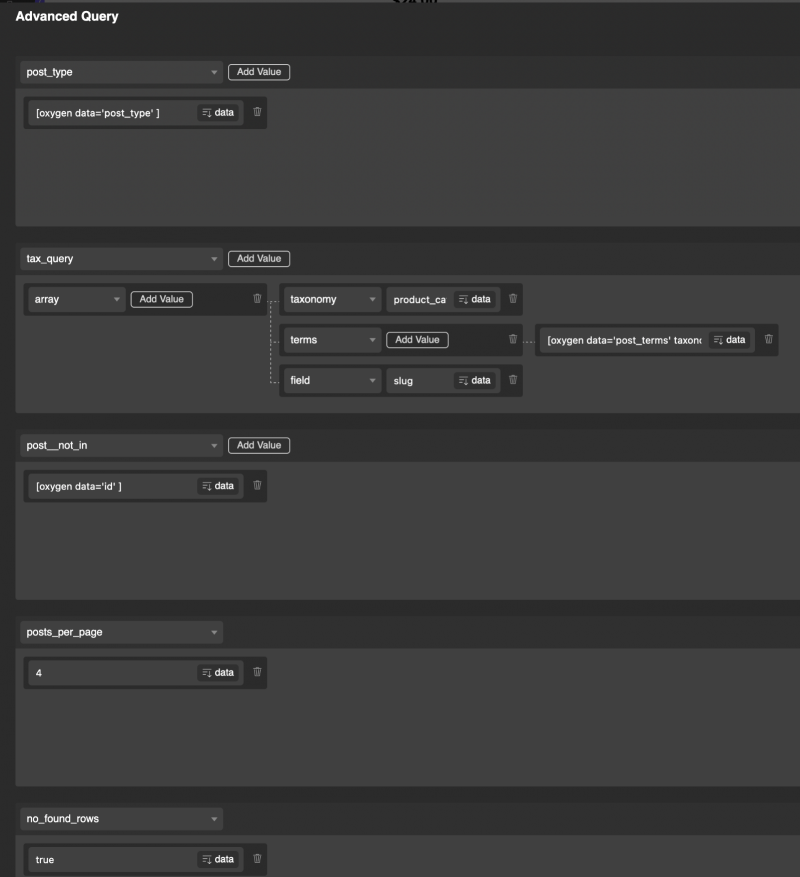Open the array type dropdown

[x=75, y=299]
